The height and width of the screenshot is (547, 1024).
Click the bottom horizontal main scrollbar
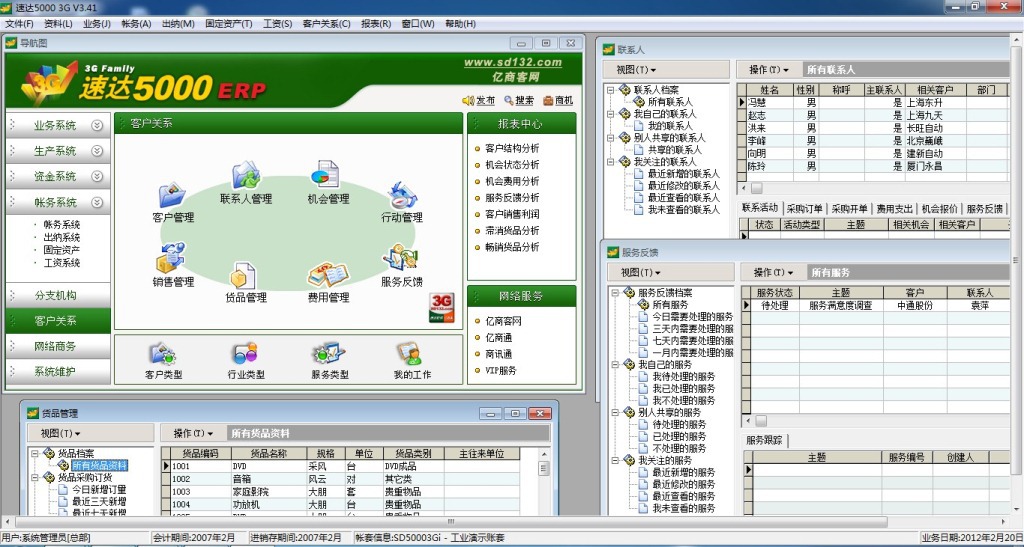click(x=451, y=522)
